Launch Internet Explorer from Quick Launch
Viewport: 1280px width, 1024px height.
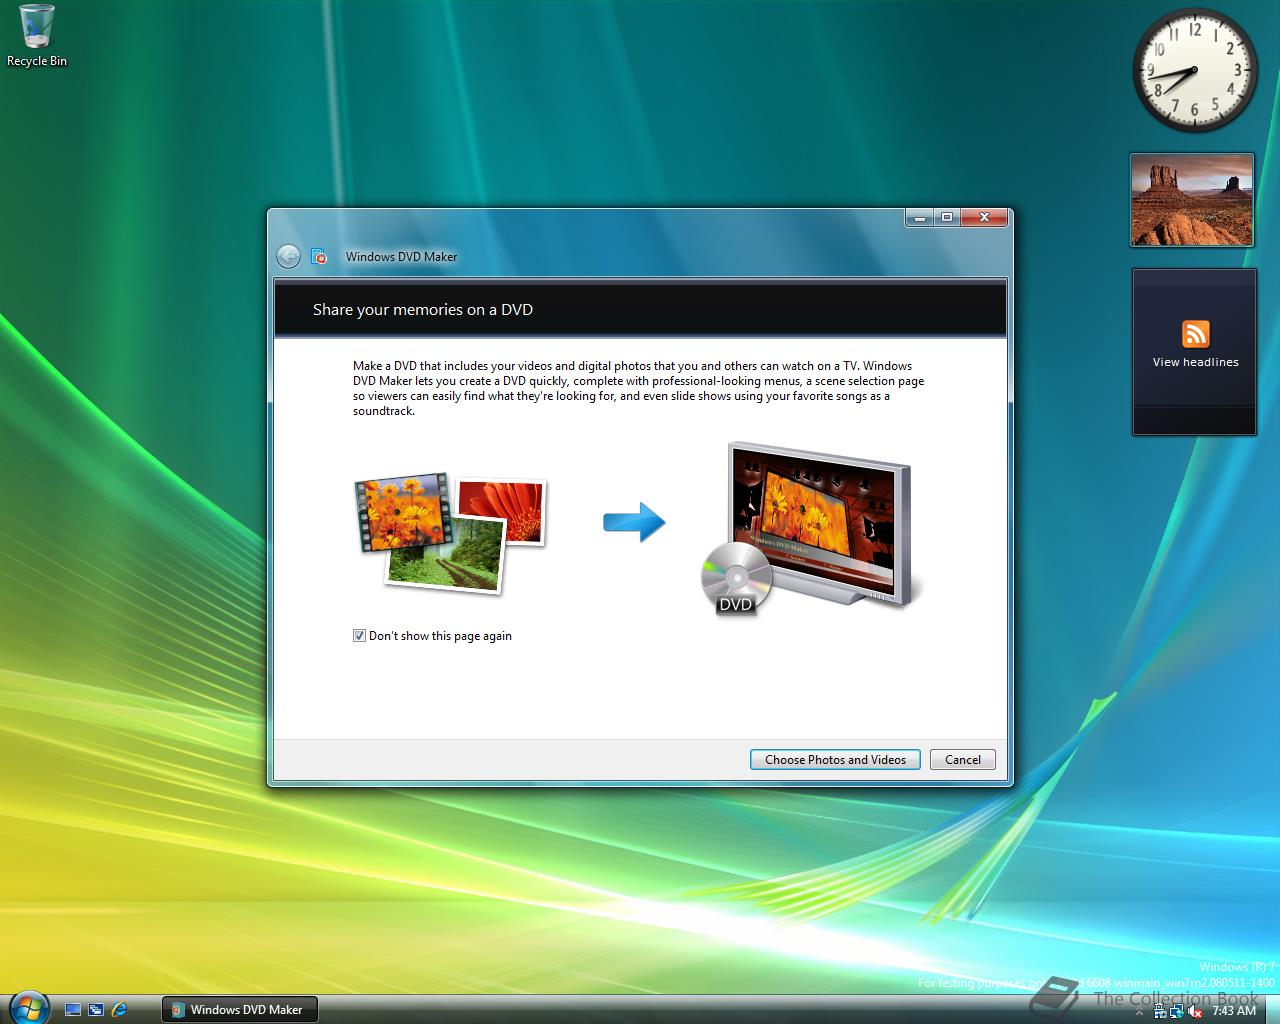click(119, 1010)
